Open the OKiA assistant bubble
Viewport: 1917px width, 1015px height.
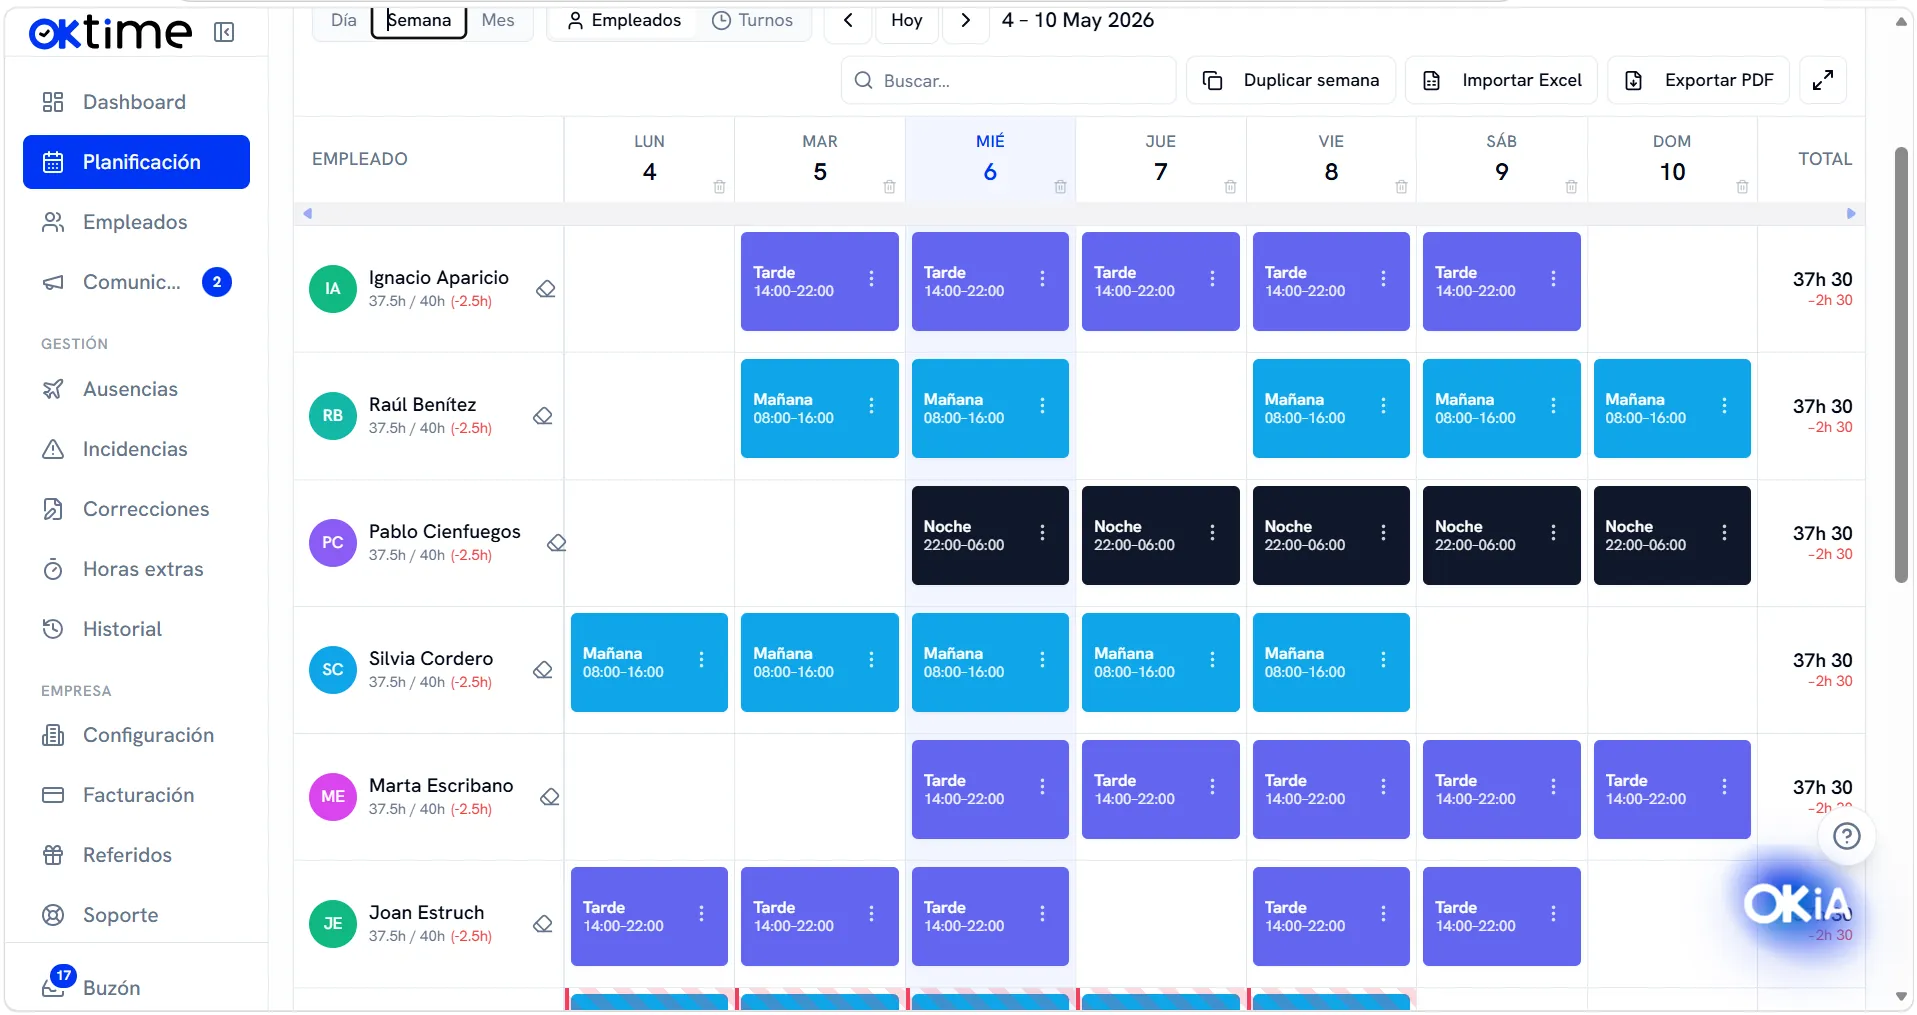(x=1798, y=904)
